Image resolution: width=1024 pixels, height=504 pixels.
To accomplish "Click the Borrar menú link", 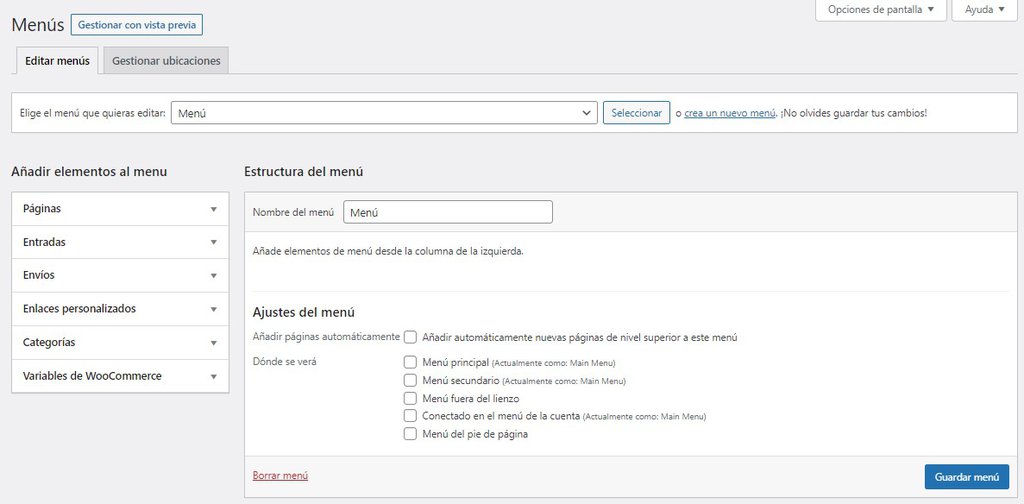I will click(x=280, y=476).
